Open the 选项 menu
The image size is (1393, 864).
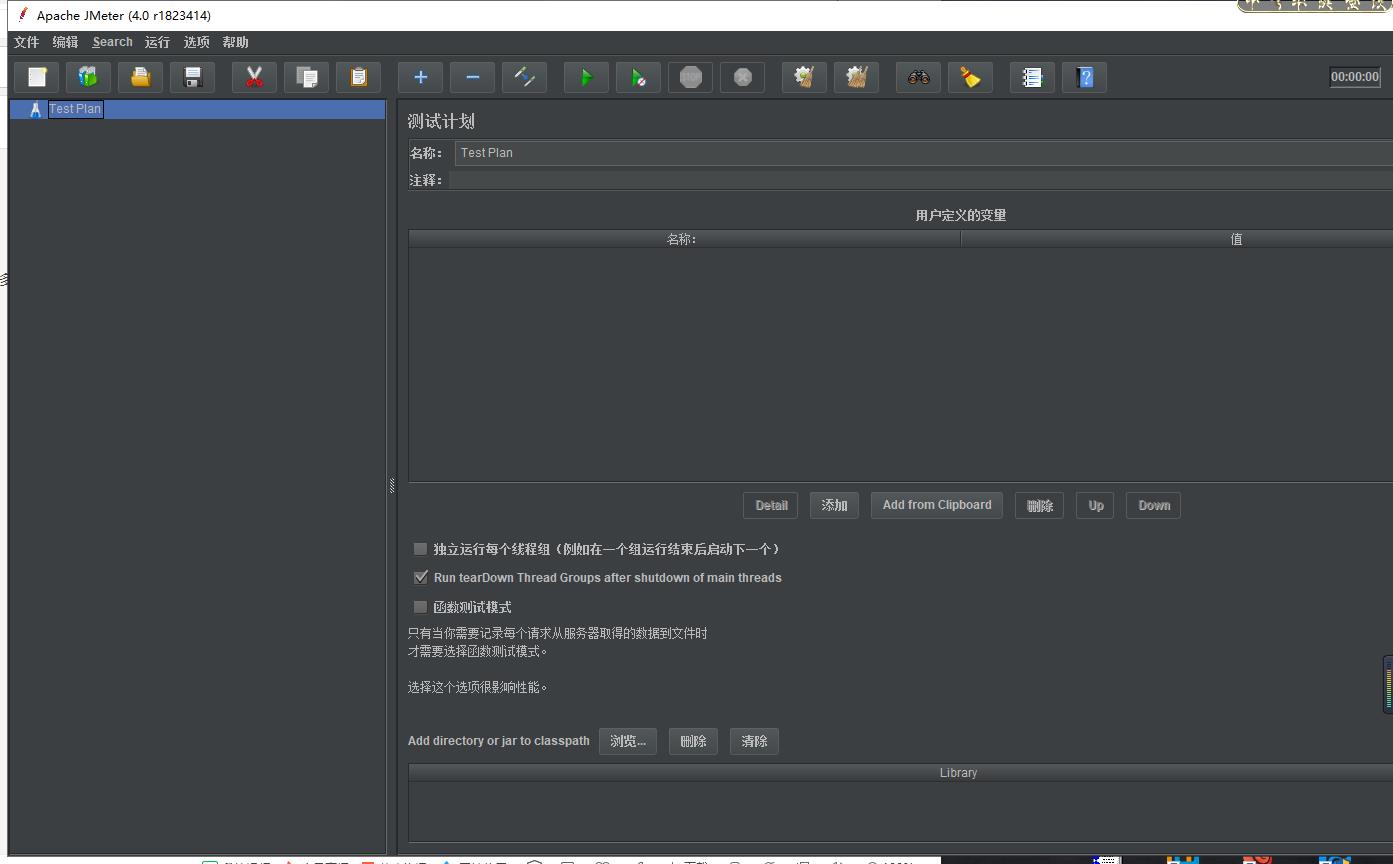pos(196,42)
